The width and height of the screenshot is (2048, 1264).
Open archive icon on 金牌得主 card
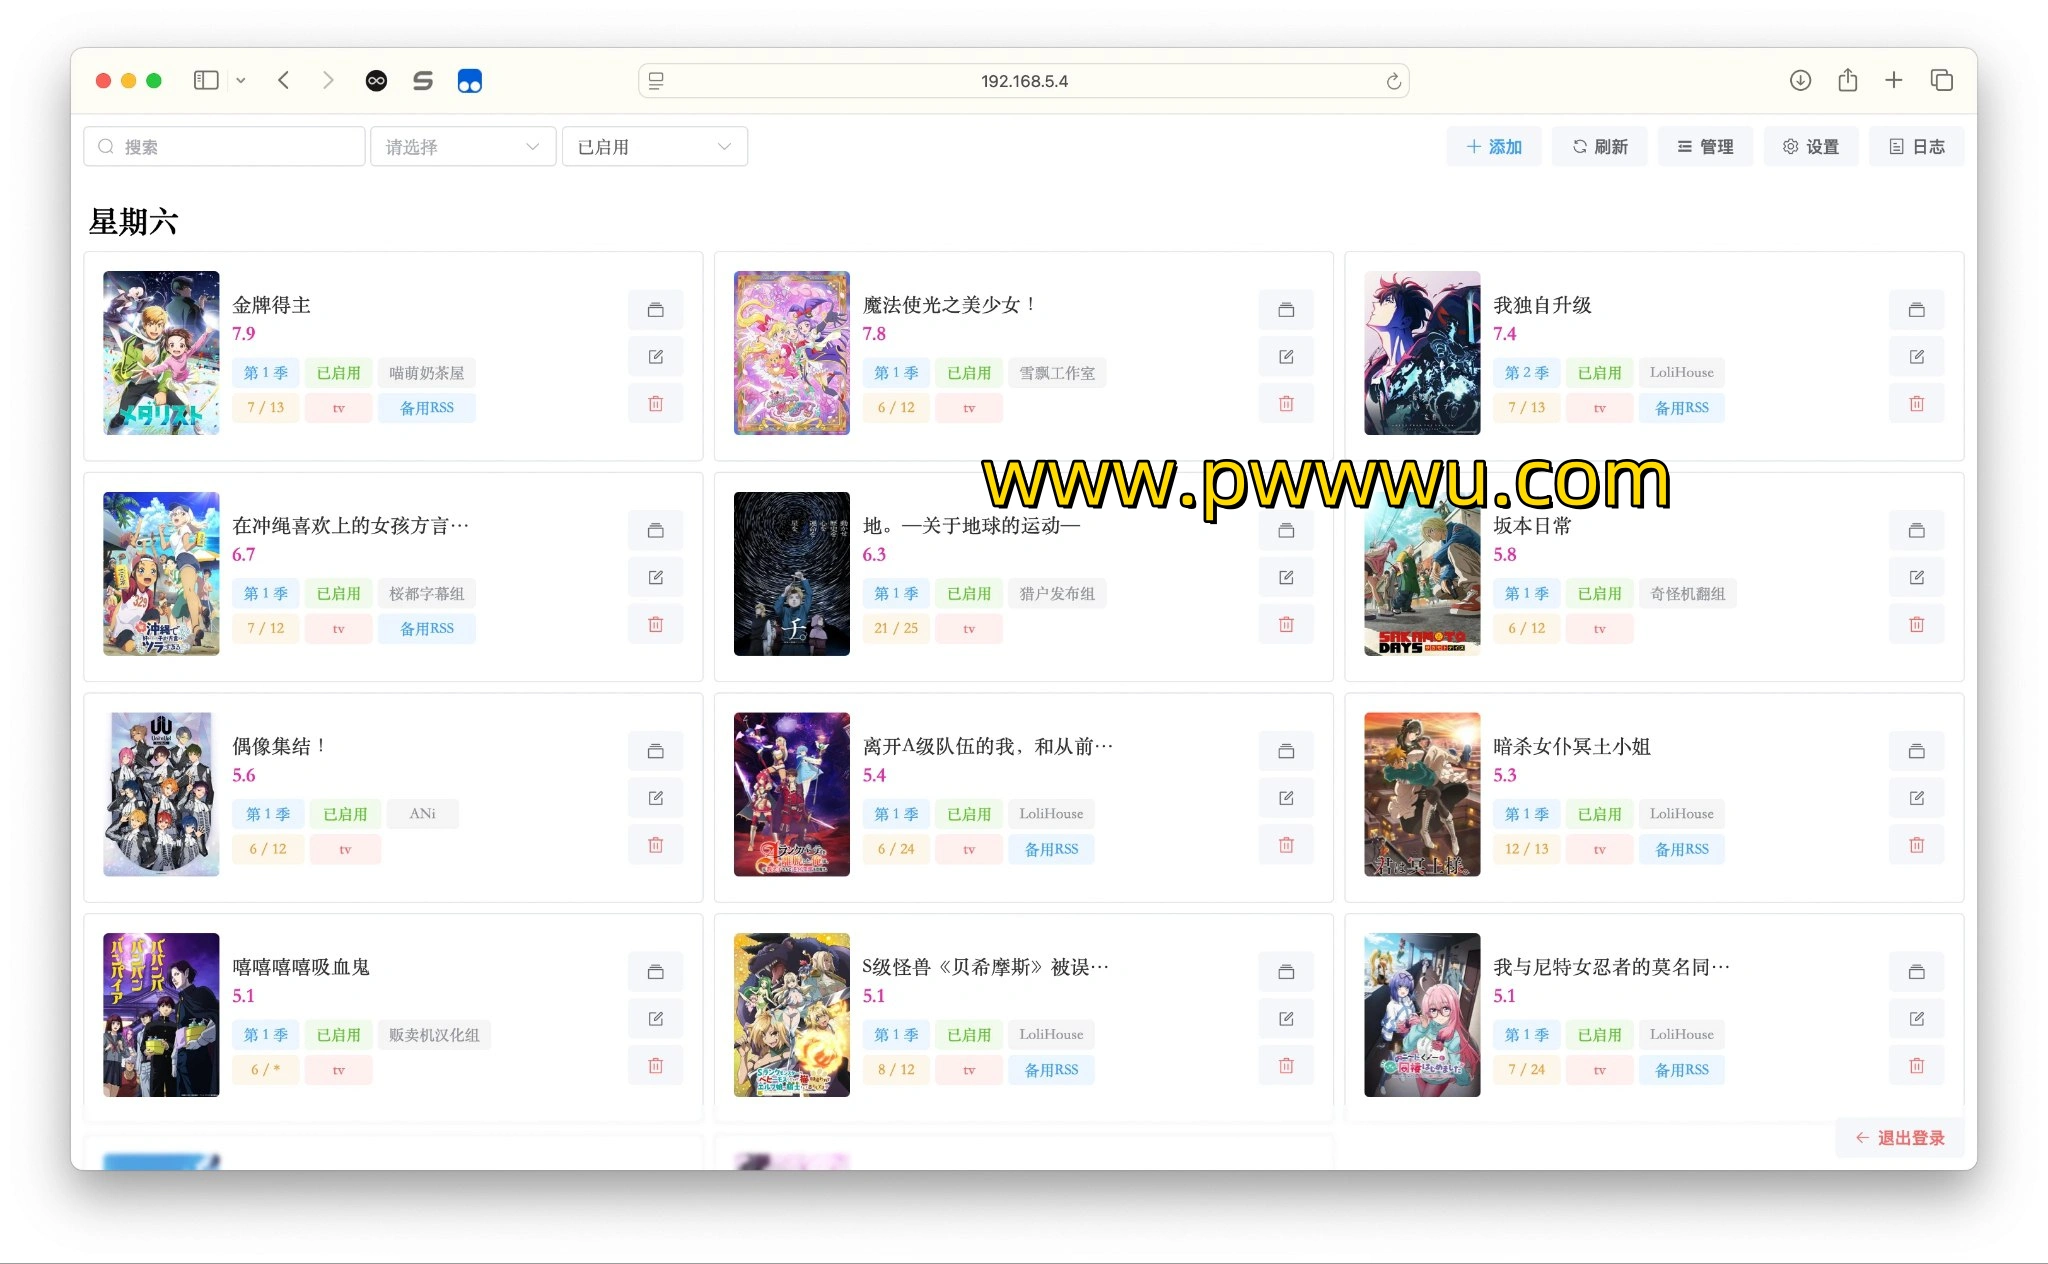[x=655, y=310]
